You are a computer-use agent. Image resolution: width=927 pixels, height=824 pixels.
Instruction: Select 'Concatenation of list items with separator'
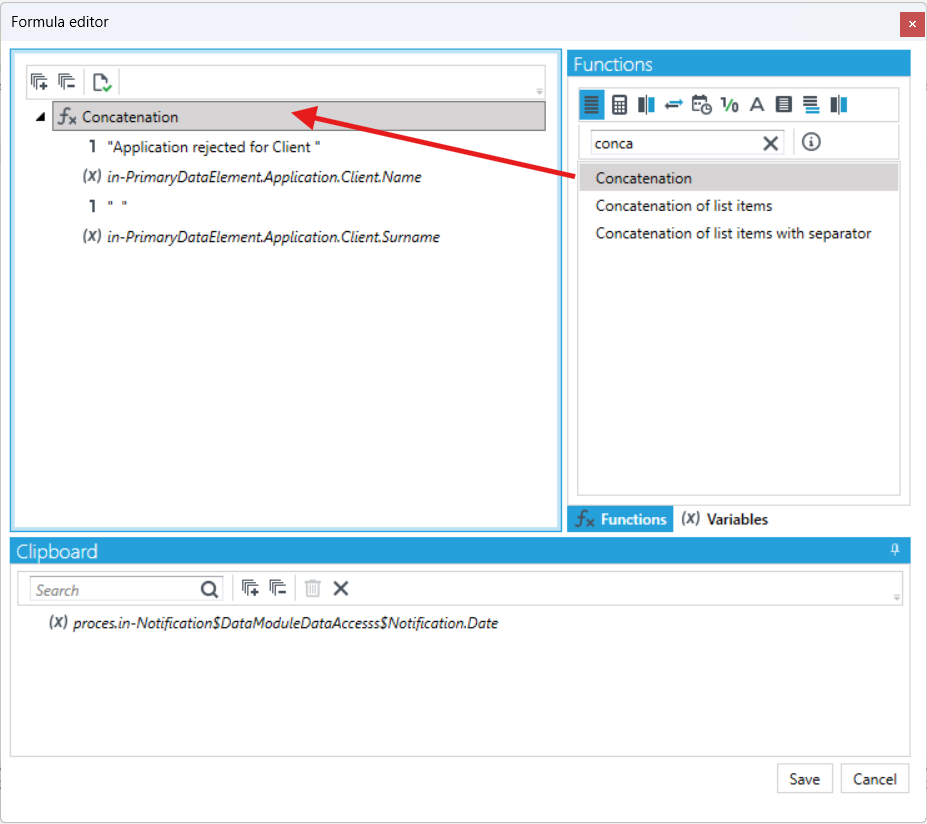pos(733,233)
